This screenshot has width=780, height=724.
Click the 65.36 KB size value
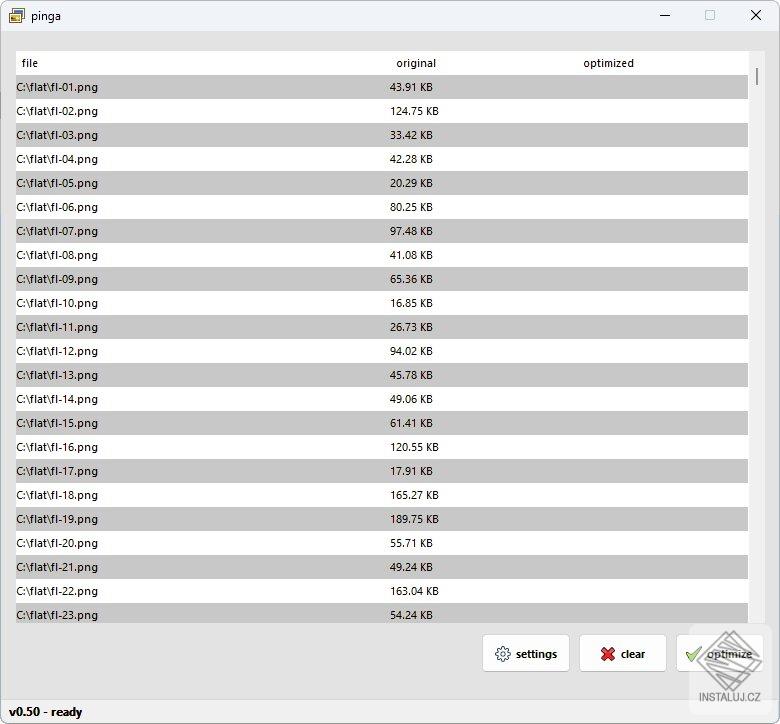[411, 279]
